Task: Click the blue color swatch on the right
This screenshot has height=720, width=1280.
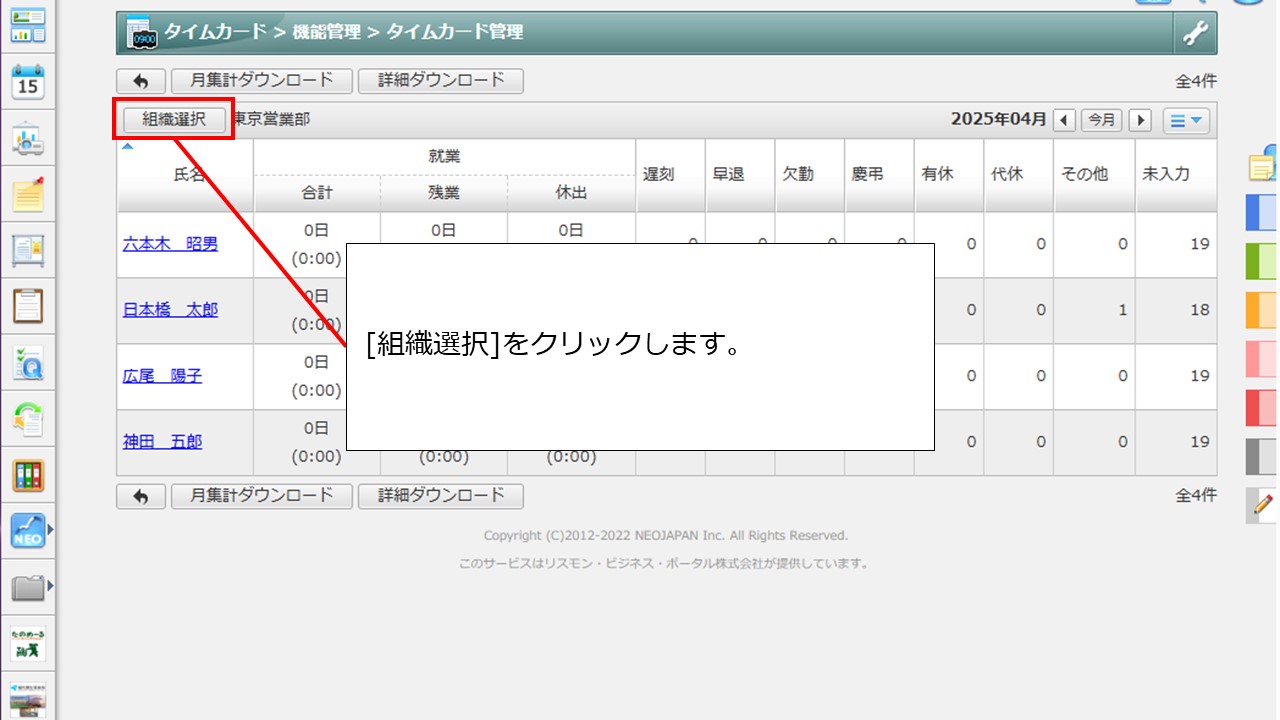Action: click(x=1259, y=212)
